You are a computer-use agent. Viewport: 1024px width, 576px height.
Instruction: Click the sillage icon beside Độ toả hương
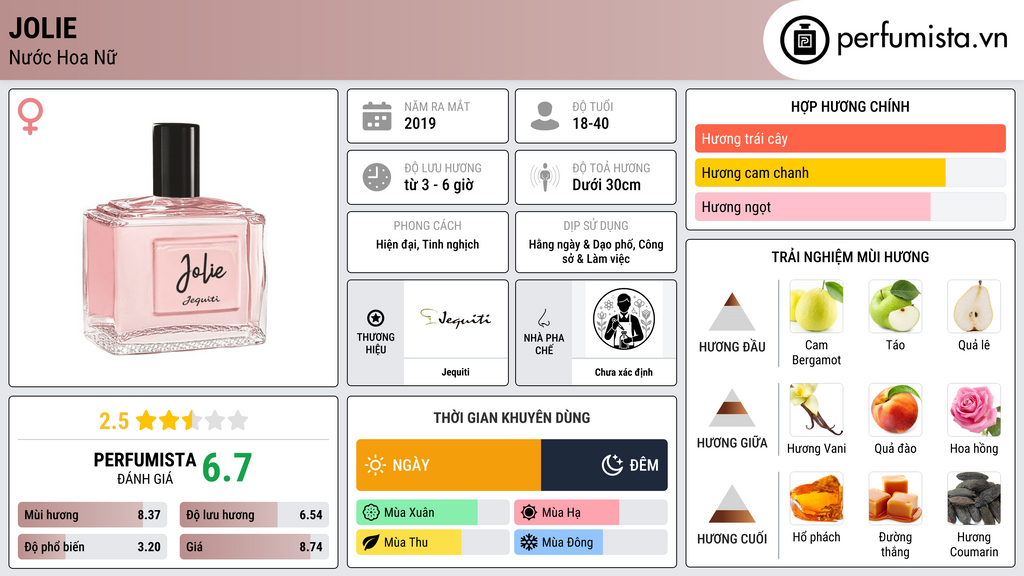[x=545, y=177]
